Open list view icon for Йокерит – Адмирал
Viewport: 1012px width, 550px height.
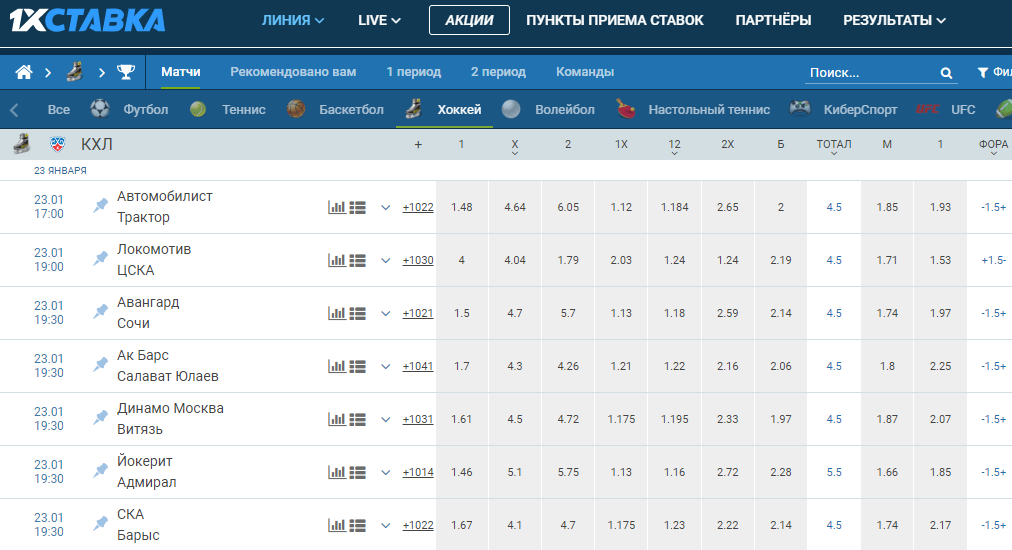[x=358, y=472]
